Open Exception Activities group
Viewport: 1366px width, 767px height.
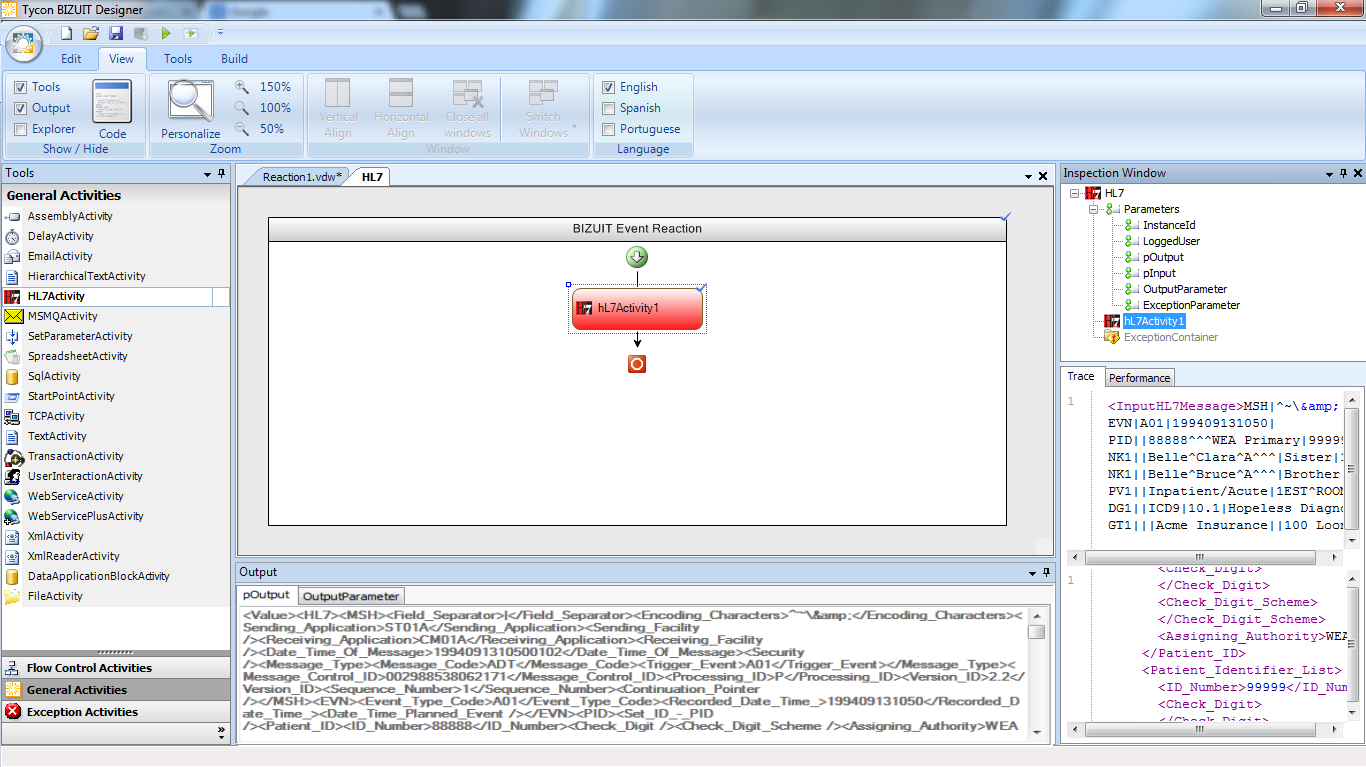tap(116, 712)
